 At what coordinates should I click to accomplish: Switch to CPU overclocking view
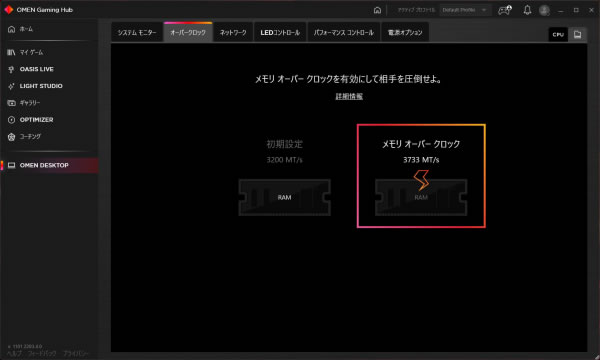pos(558,34)
